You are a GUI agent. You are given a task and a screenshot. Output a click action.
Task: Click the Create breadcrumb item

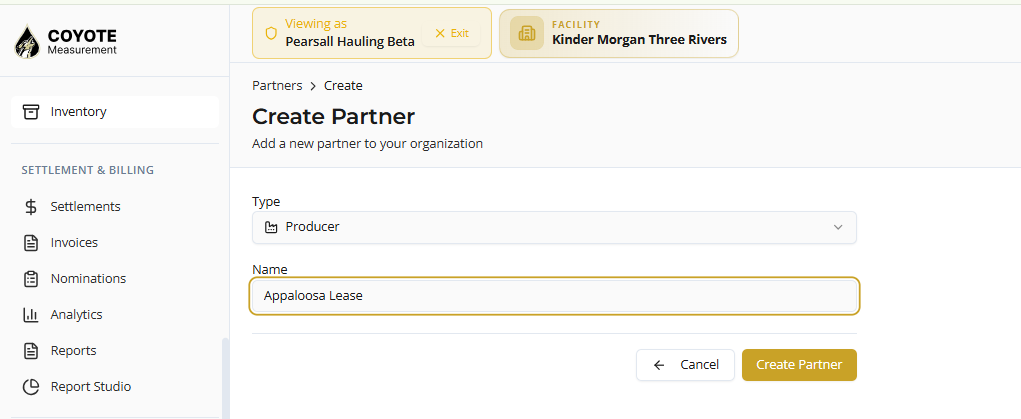[x=343, y=85]
